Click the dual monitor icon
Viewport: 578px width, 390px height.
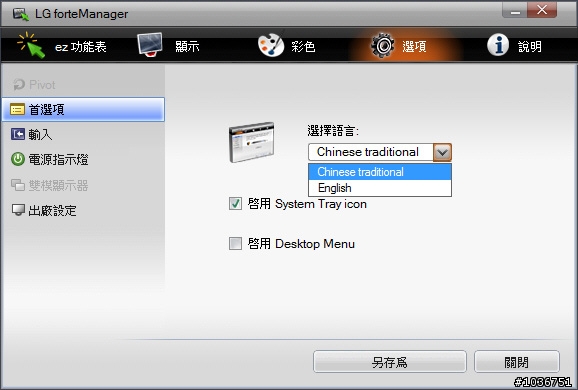[18, 185]
